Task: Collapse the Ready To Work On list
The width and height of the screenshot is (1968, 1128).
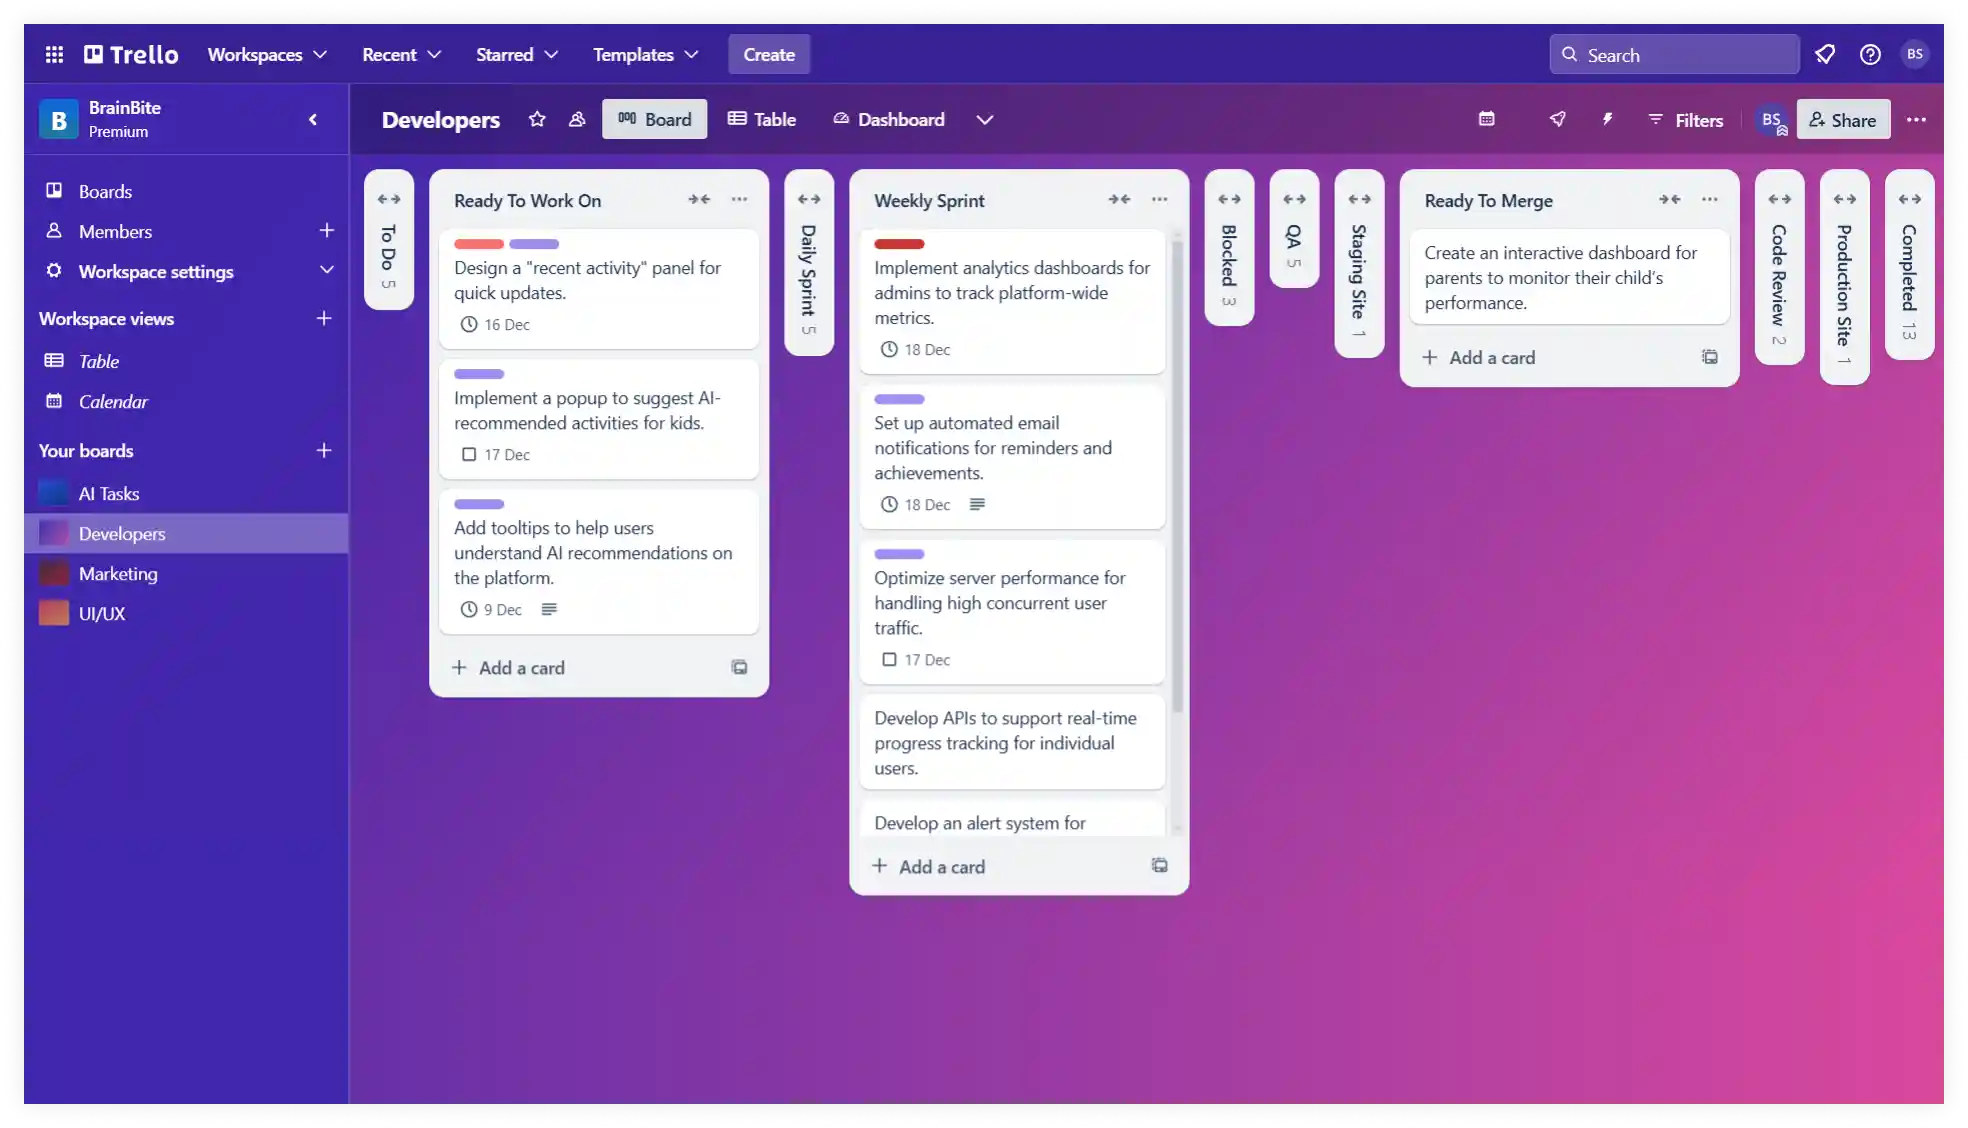Action: [x=699, y=199]
